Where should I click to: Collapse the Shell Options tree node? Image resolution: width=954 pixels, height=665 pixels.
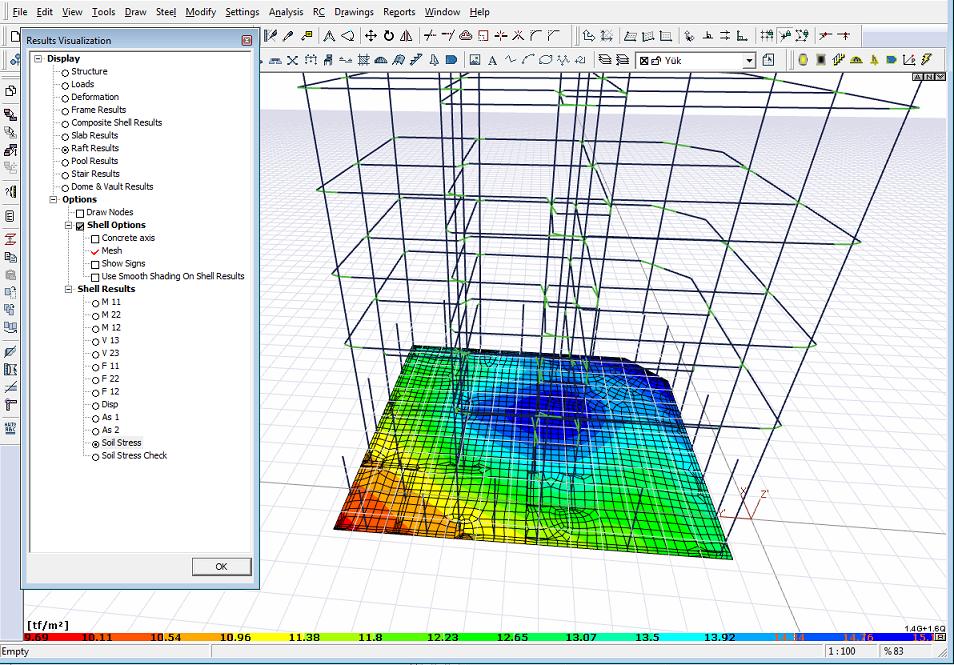coord(69,226)
